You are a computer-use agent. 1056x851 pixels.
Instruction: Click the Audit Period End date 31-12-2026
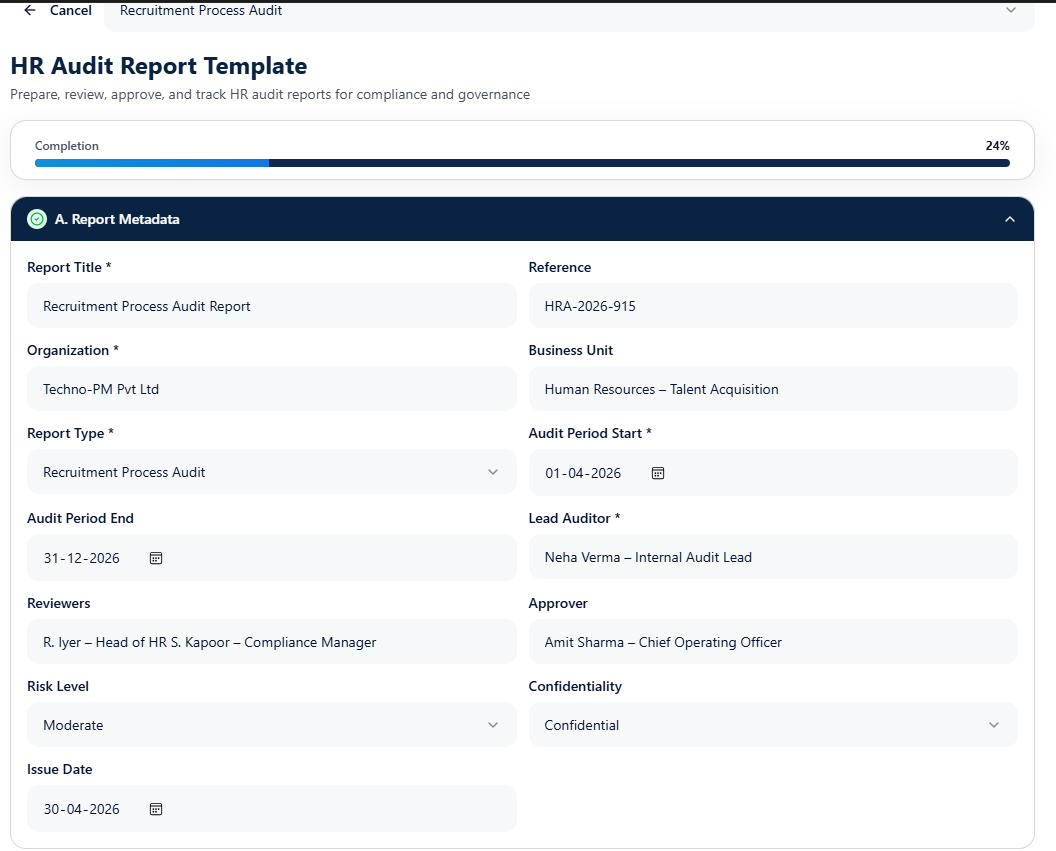81,558
